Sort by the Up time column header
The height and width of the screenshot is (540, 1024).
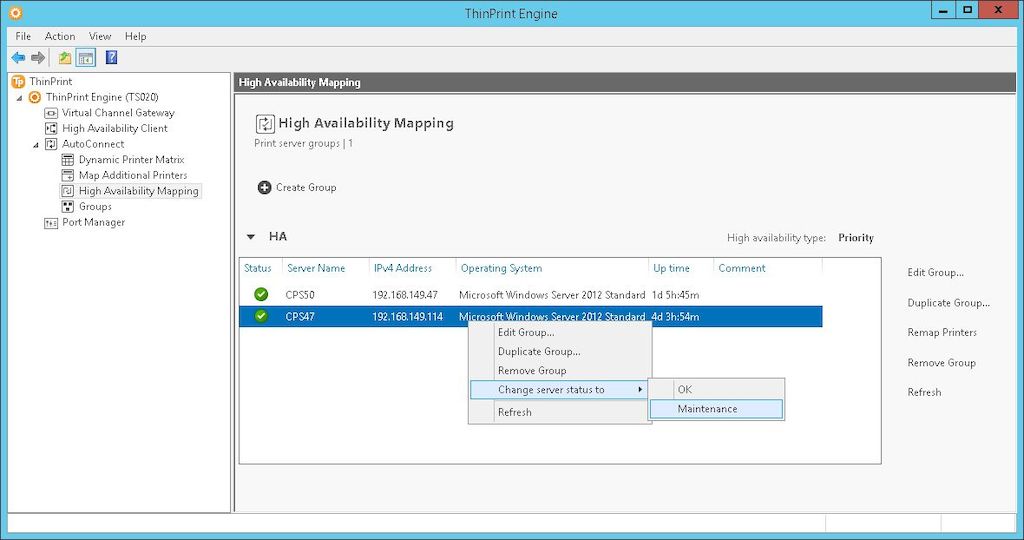671,268
